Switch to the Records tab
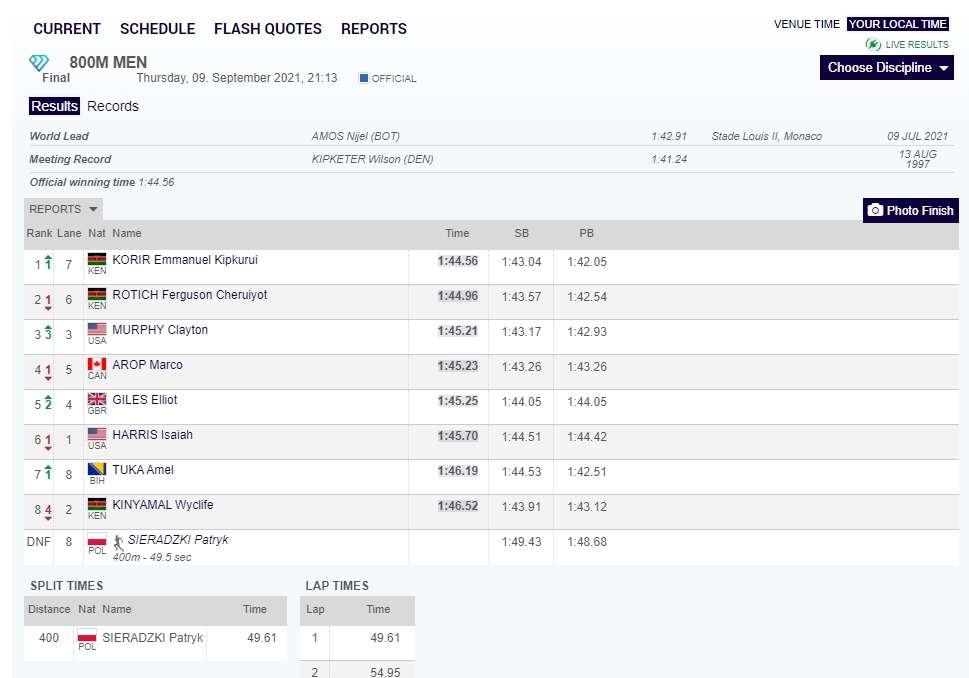Viewport: 969px width, 678px height. coord(113,106)
